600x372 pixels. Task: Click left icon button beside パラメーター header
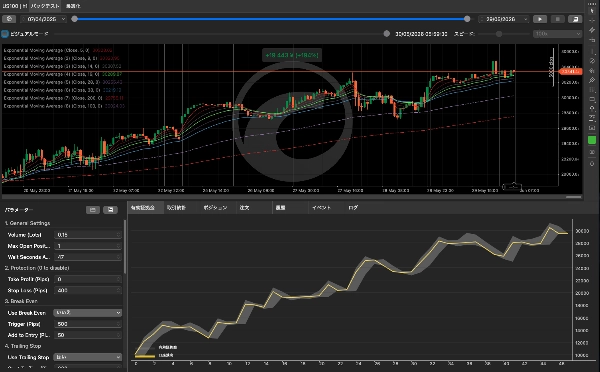[93, 210]
